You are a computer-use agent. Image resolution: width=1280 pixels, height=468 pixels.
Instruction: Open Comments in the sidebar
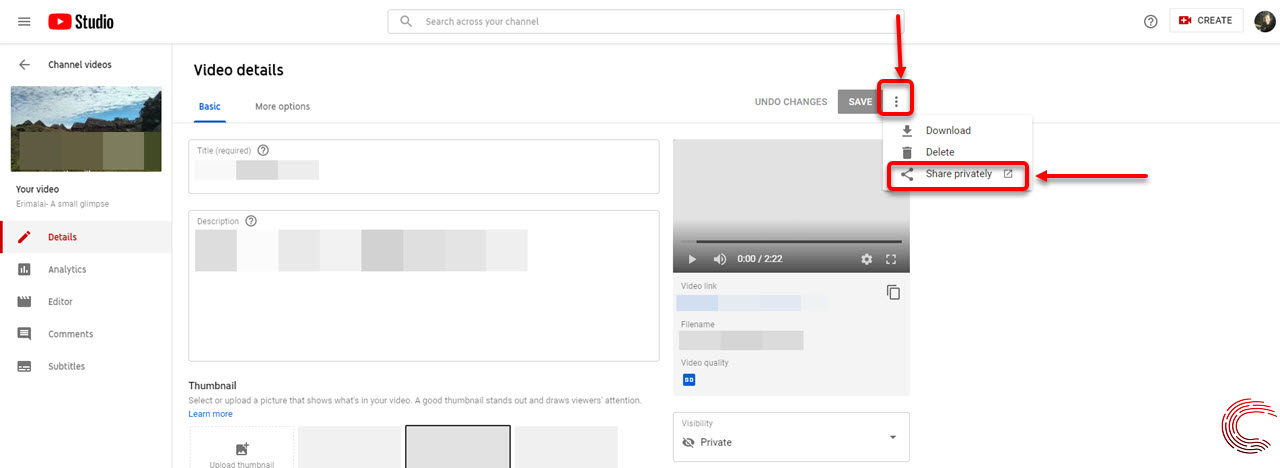86,334
